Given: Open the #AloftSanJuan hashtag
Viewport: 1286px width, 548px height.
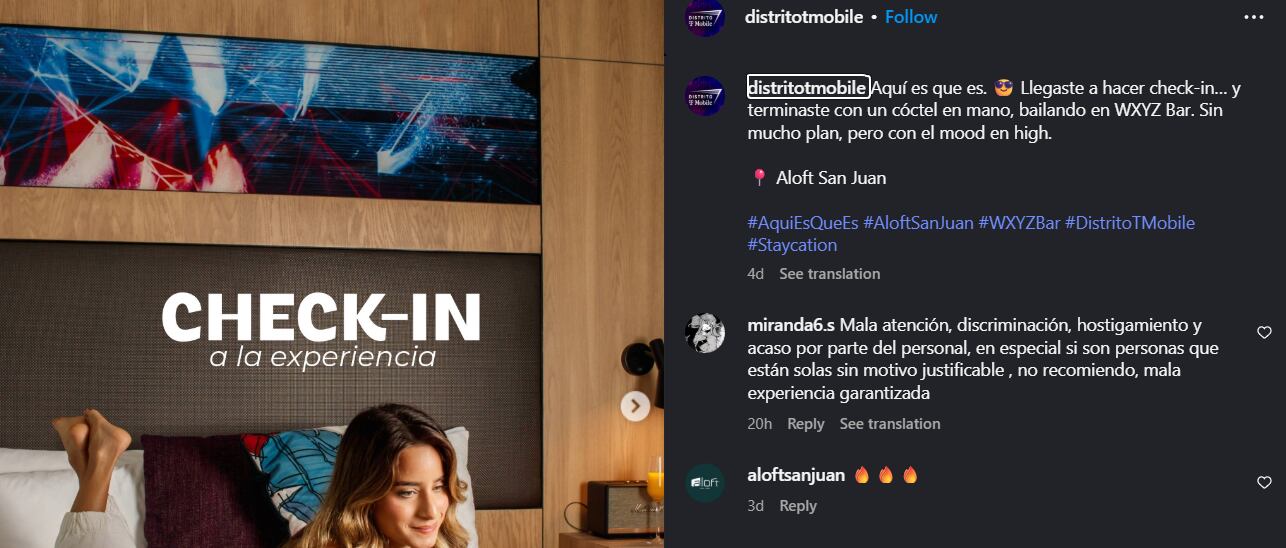Looking at the screenshot, I should click(918, 223).
